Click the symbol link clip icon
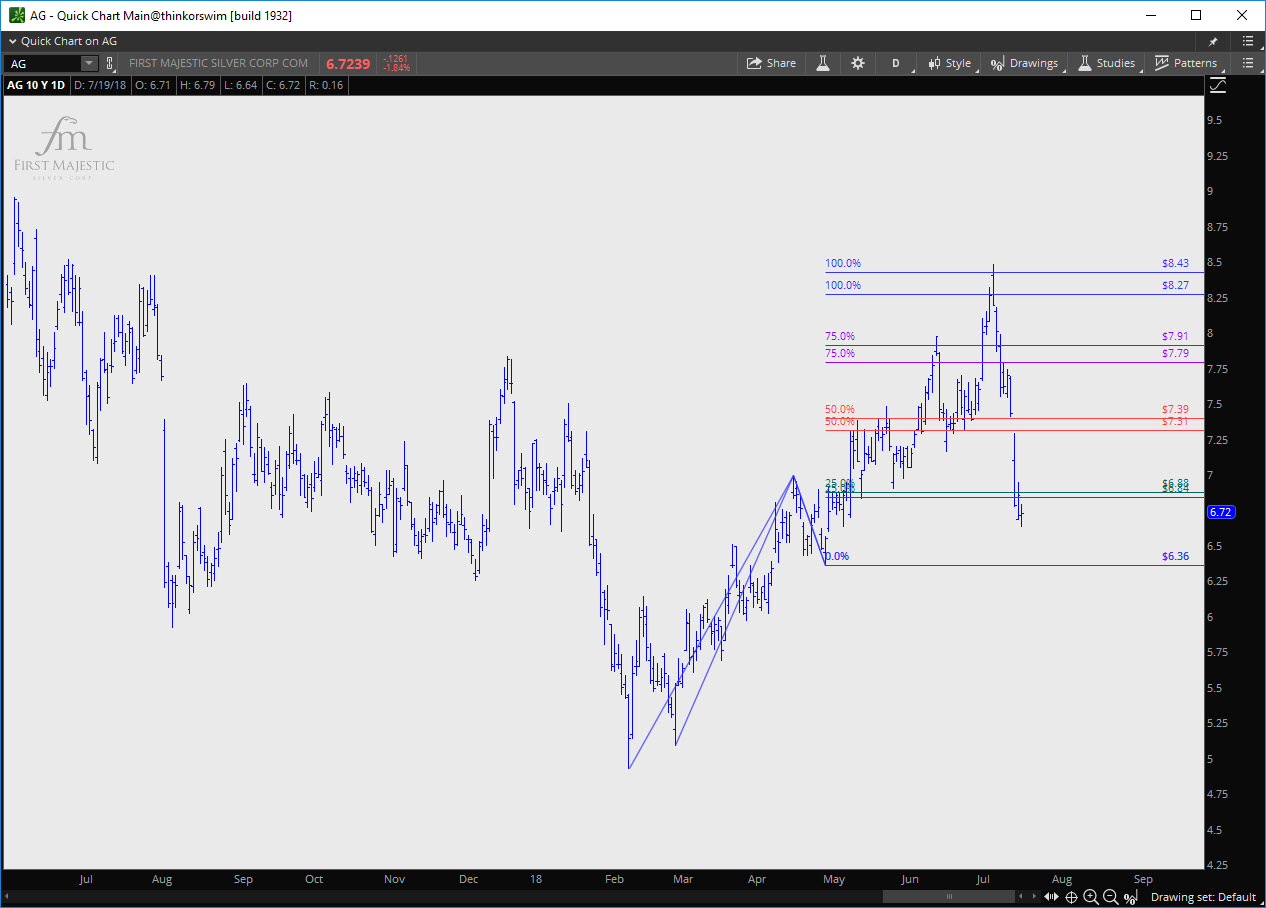Viewport: 1266px width, 908px height. (x=111, y=63)
